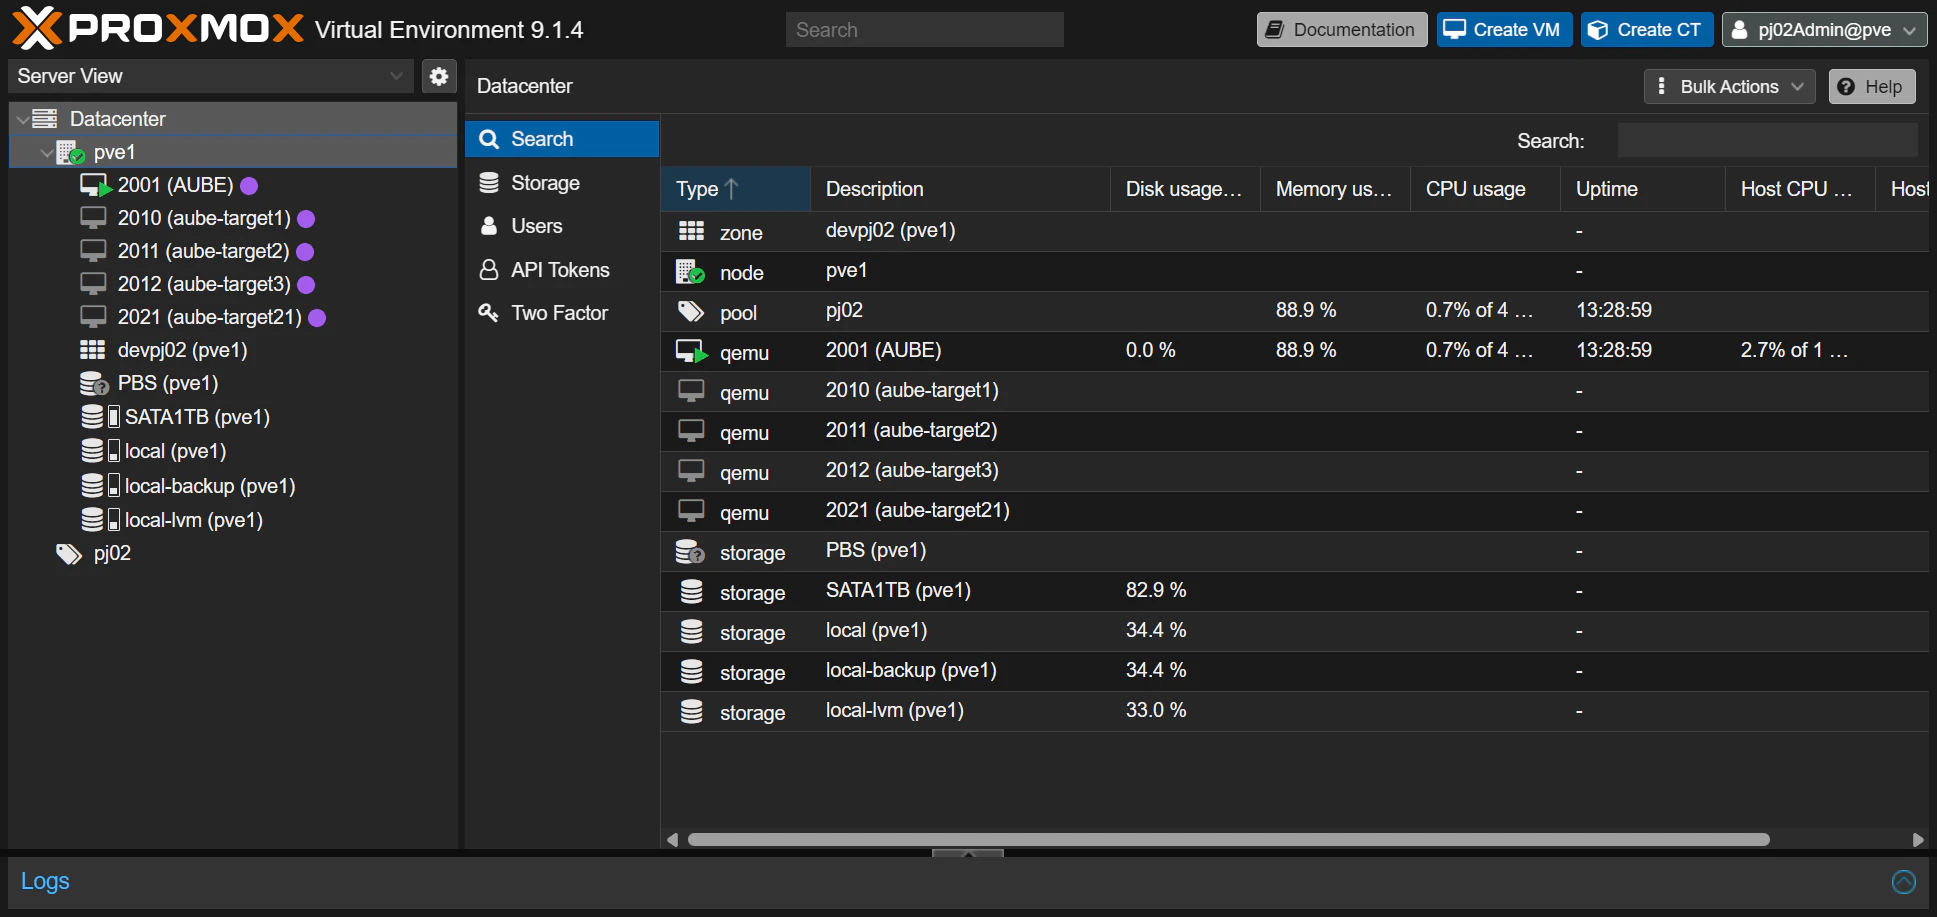Click the running qemu icon in 2001 row

(x=691, y=351)
